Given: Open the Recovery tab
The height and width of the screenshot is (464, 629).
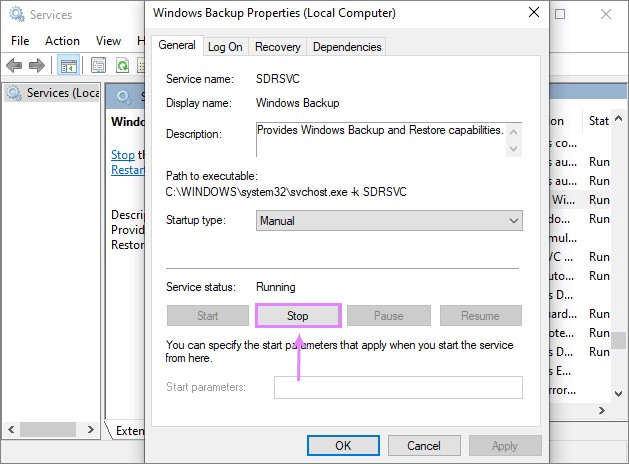Looking at the screenshot, I should click(277, 47).
